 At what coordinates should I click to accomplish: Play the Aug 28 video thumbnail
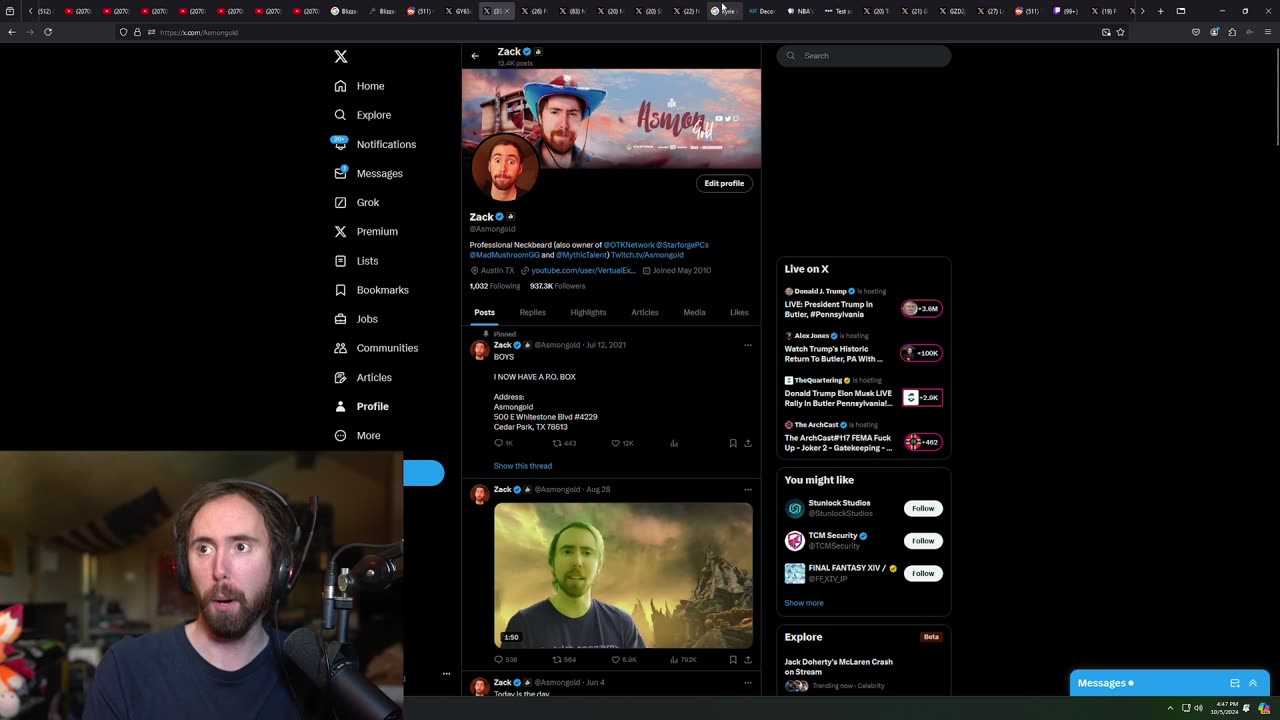(x=623, y=575)
